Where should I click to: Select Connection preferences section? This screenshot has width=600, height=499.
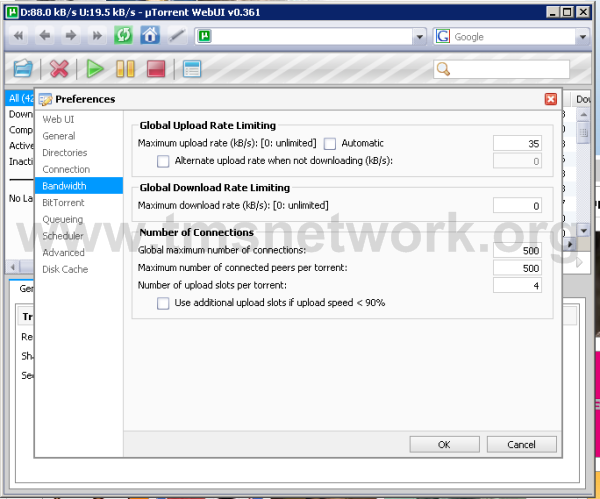pos(79,169)
